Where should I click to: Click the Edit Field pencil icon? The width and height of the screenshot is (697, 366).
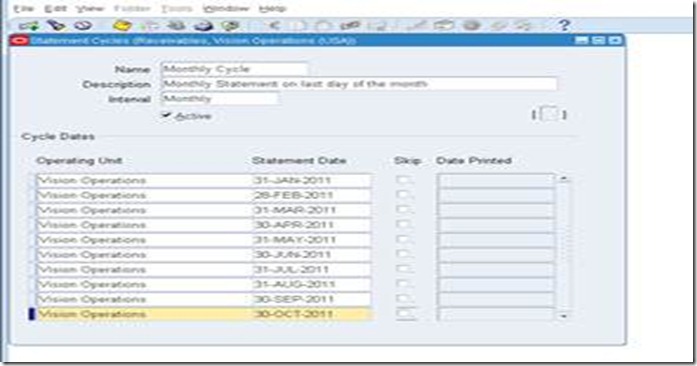pos(417,25)
